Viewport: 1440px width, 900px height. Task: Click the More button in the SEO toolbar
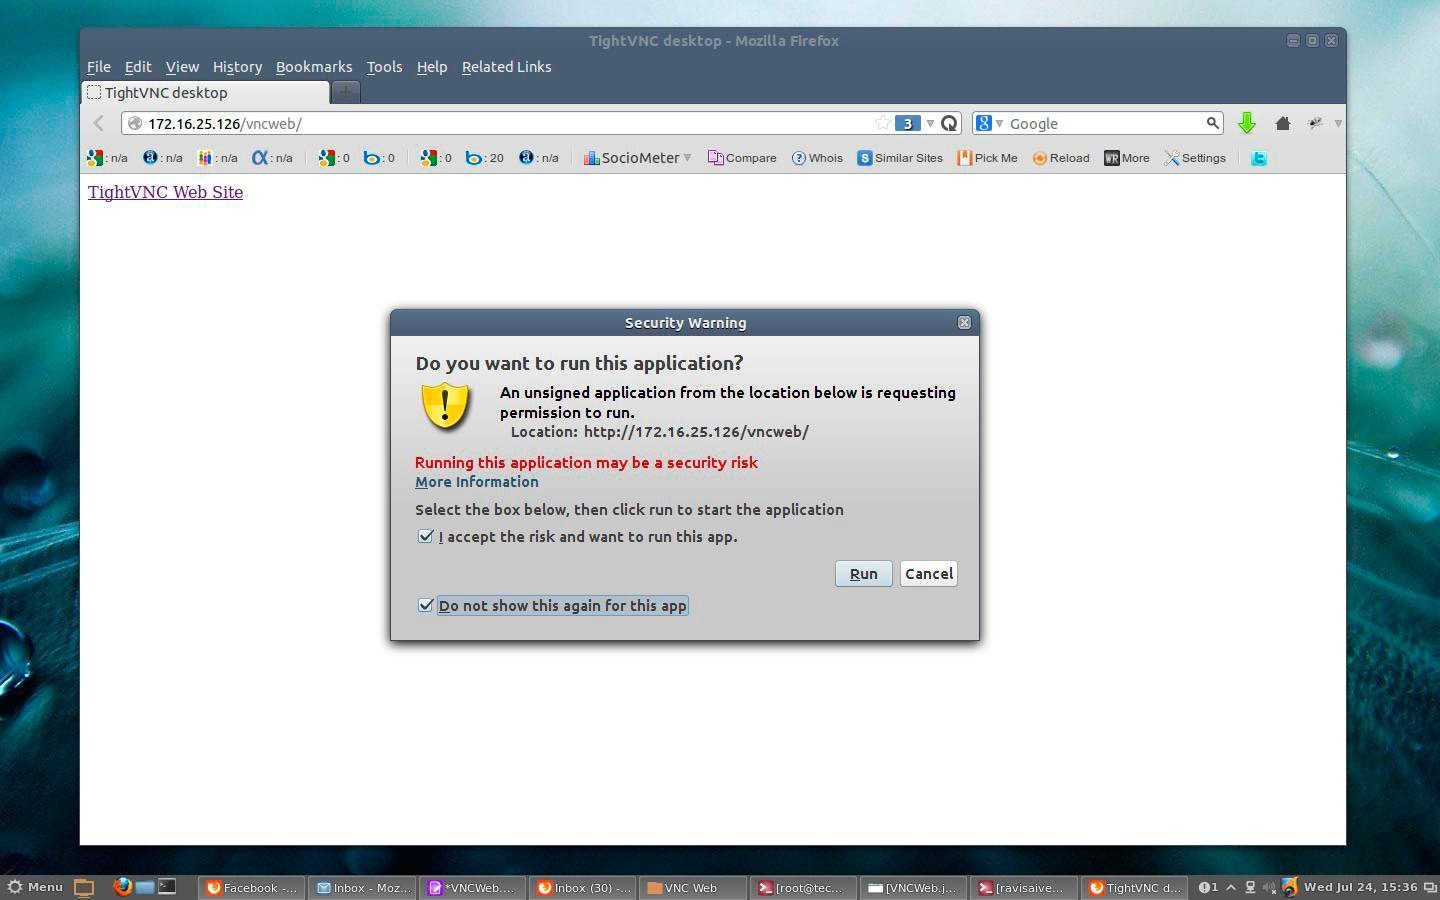pyautogui.click(x=1127, y=158)
